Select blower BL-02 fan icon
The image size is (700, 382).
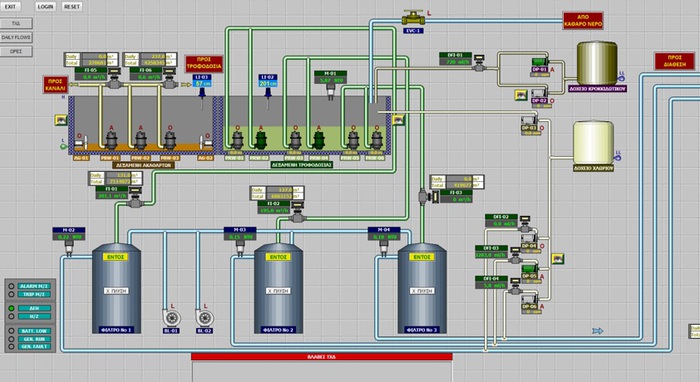pyautogui.click(x=204, y=318)
